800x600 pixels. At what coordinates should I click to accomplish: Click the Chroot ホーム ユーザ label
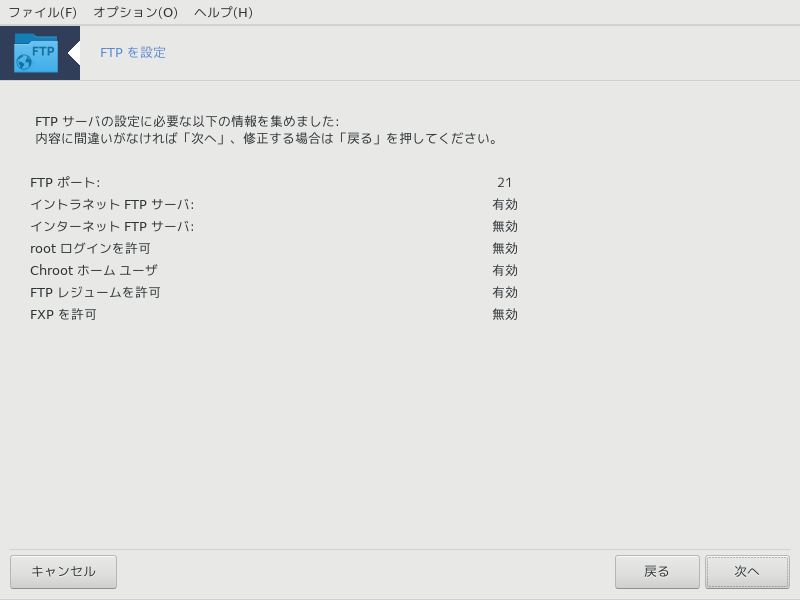tap(94, 270)
